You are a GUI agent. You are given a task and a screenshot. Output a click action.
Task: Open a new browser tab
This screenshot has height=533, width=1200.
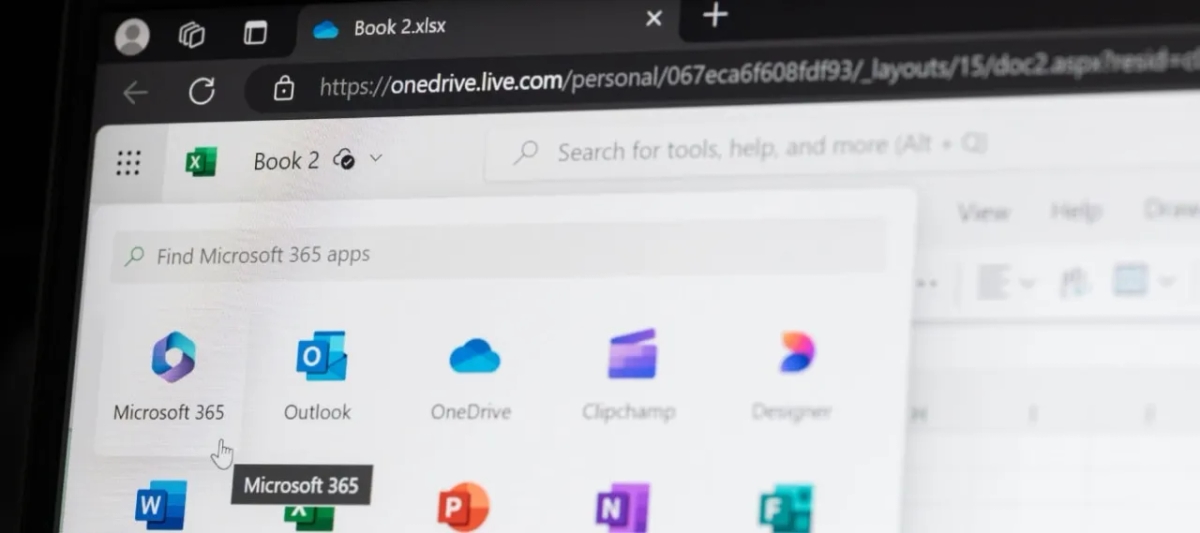click(714, 16)
